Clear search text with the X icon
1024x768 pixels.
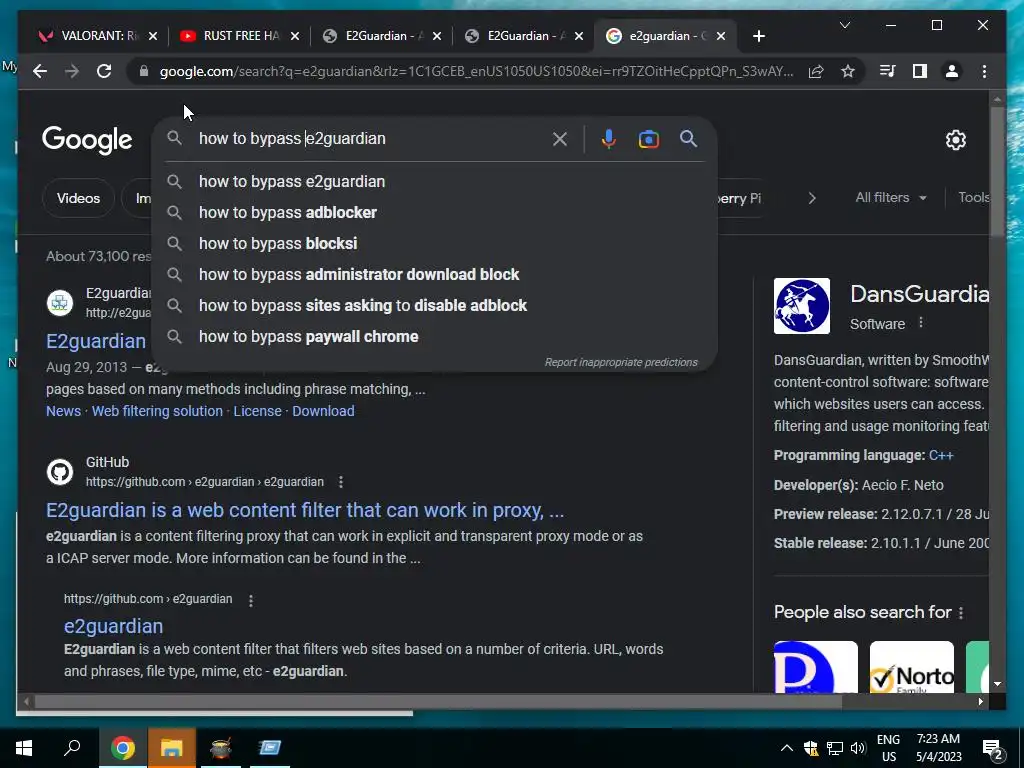tap(560, 138)
